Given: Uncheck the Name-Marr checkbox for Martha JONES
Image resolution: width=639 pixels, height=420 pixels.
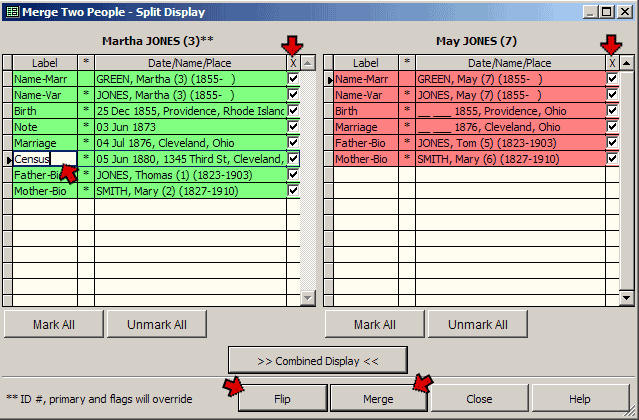Looking at the screenshot, I should click(x=293, y=78).
